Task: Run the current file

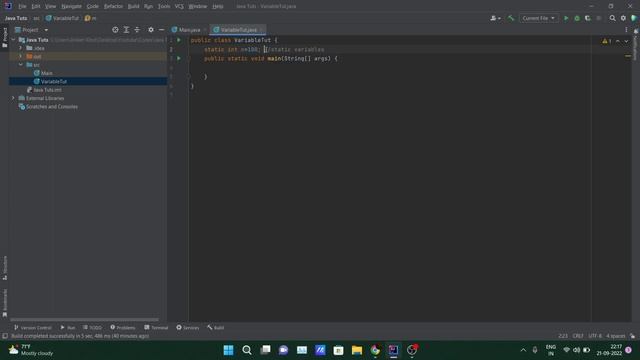Action: [x=566, y=18]
